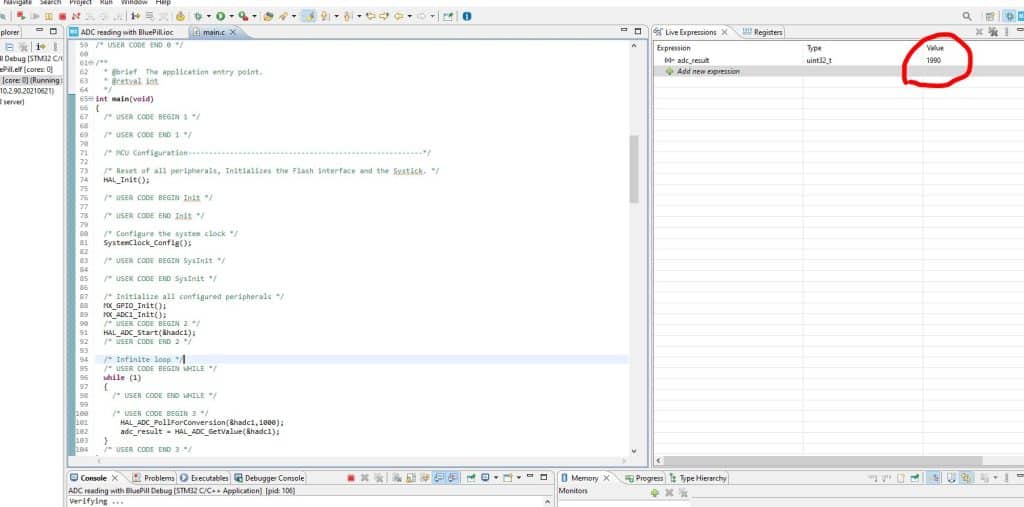Open the Debug icon dropdown arrow
The height and width of the screenshot is (507, 1024).
pos(208,16)
